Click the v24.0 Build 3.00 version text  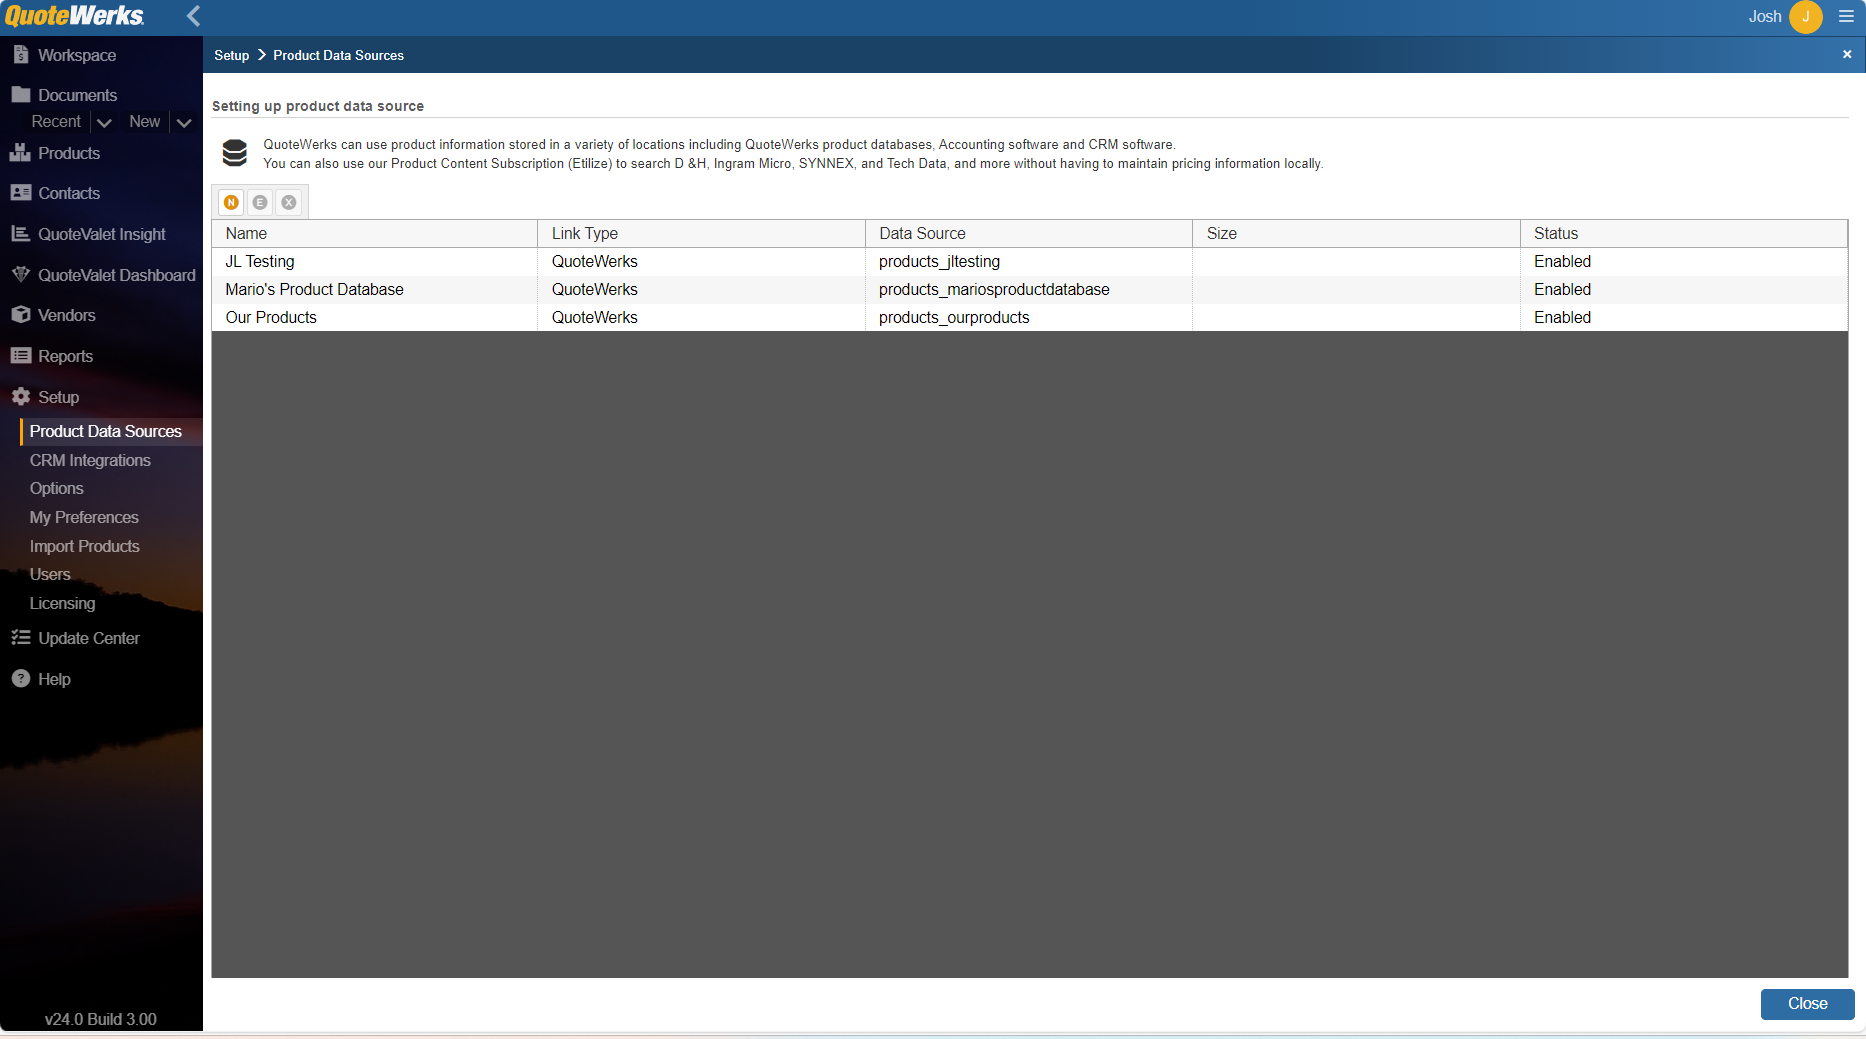(x=101, y=1019)
